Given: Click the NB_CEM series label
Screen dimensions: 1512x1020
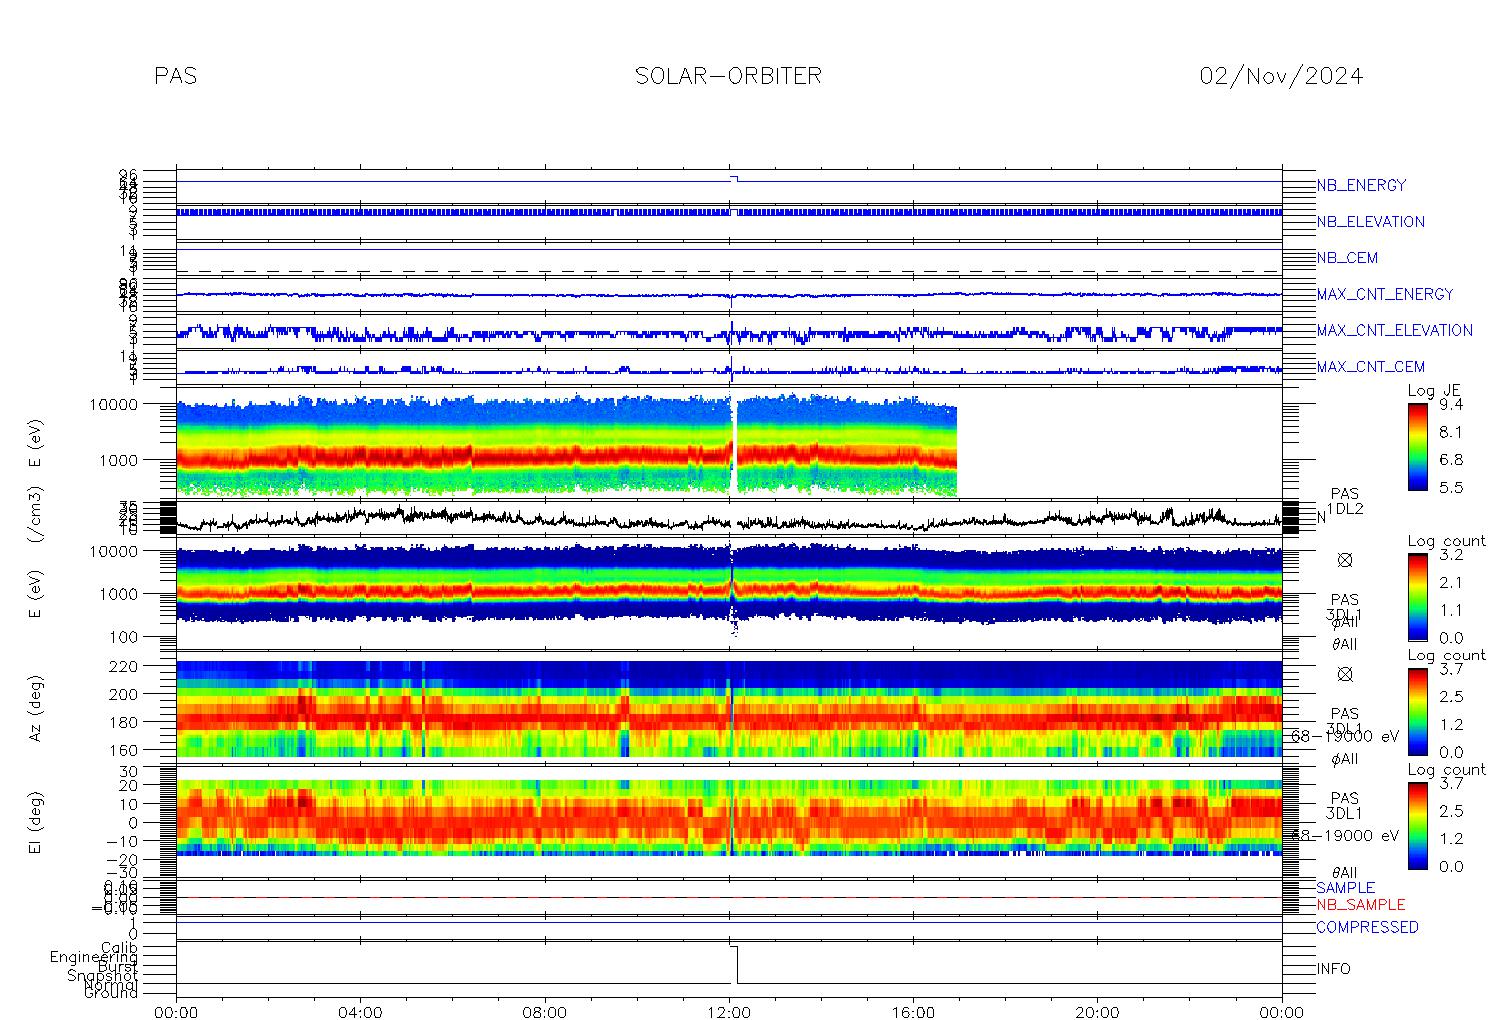Looking at the screenshot, I should (x=1347, y=258).
